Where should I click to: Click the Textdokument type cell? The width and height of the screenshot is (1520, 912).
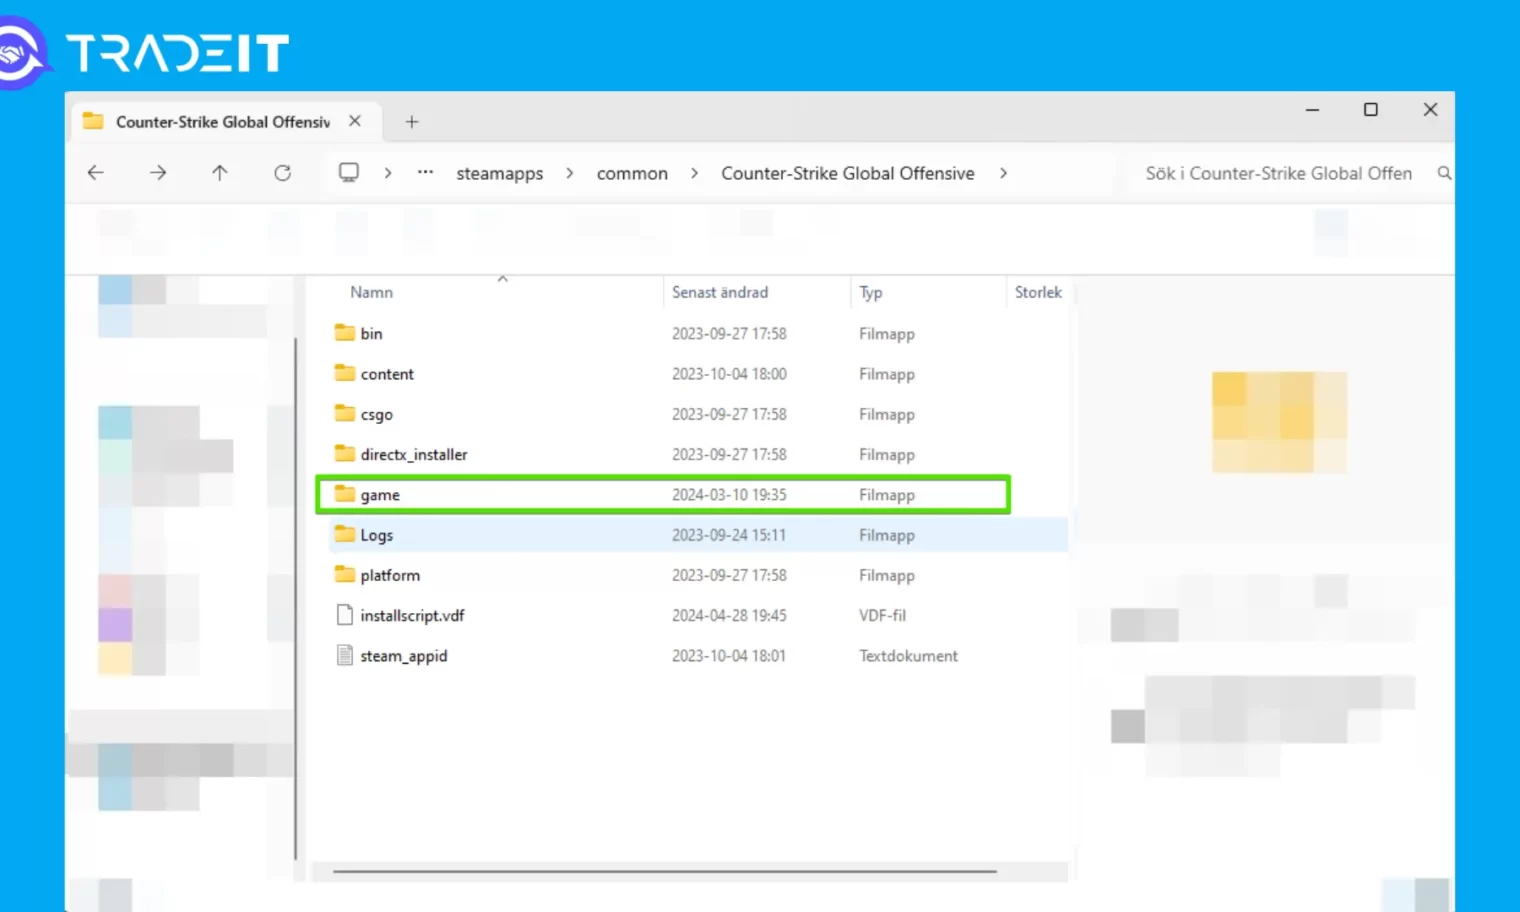(908, 655)
